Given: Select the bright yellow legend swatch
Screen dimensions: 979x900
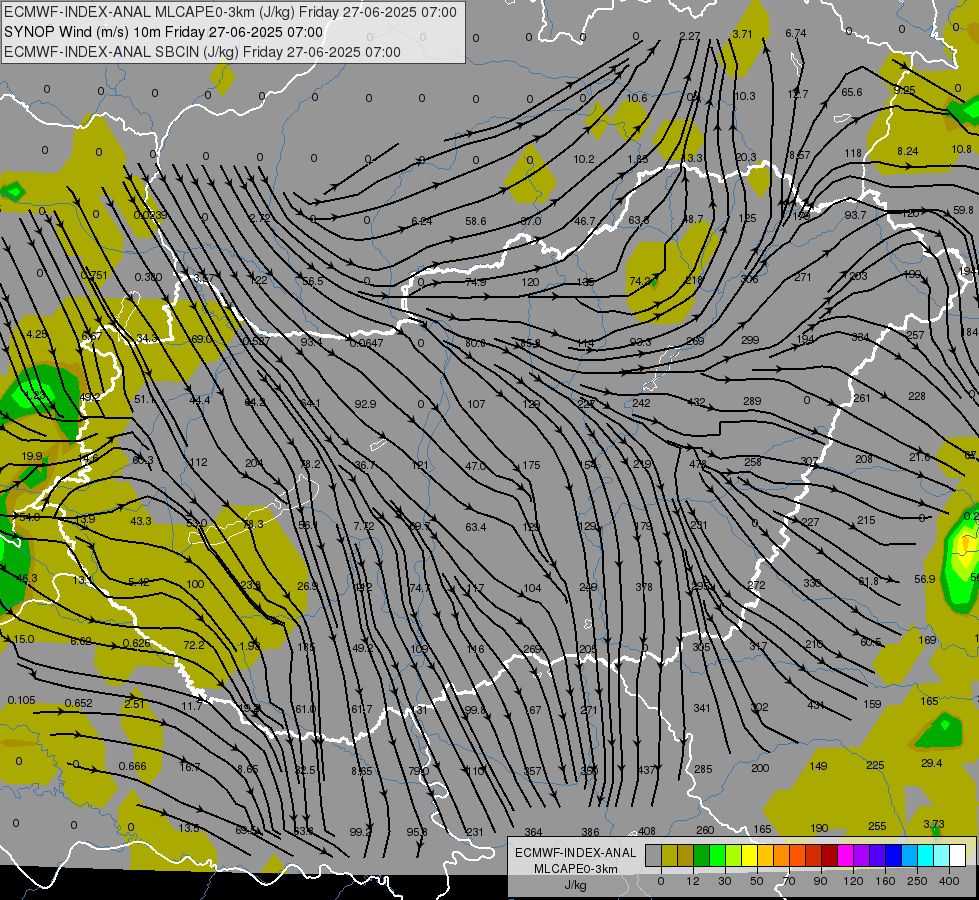Looking at the screenshot, I should click(x=749, y=855).
